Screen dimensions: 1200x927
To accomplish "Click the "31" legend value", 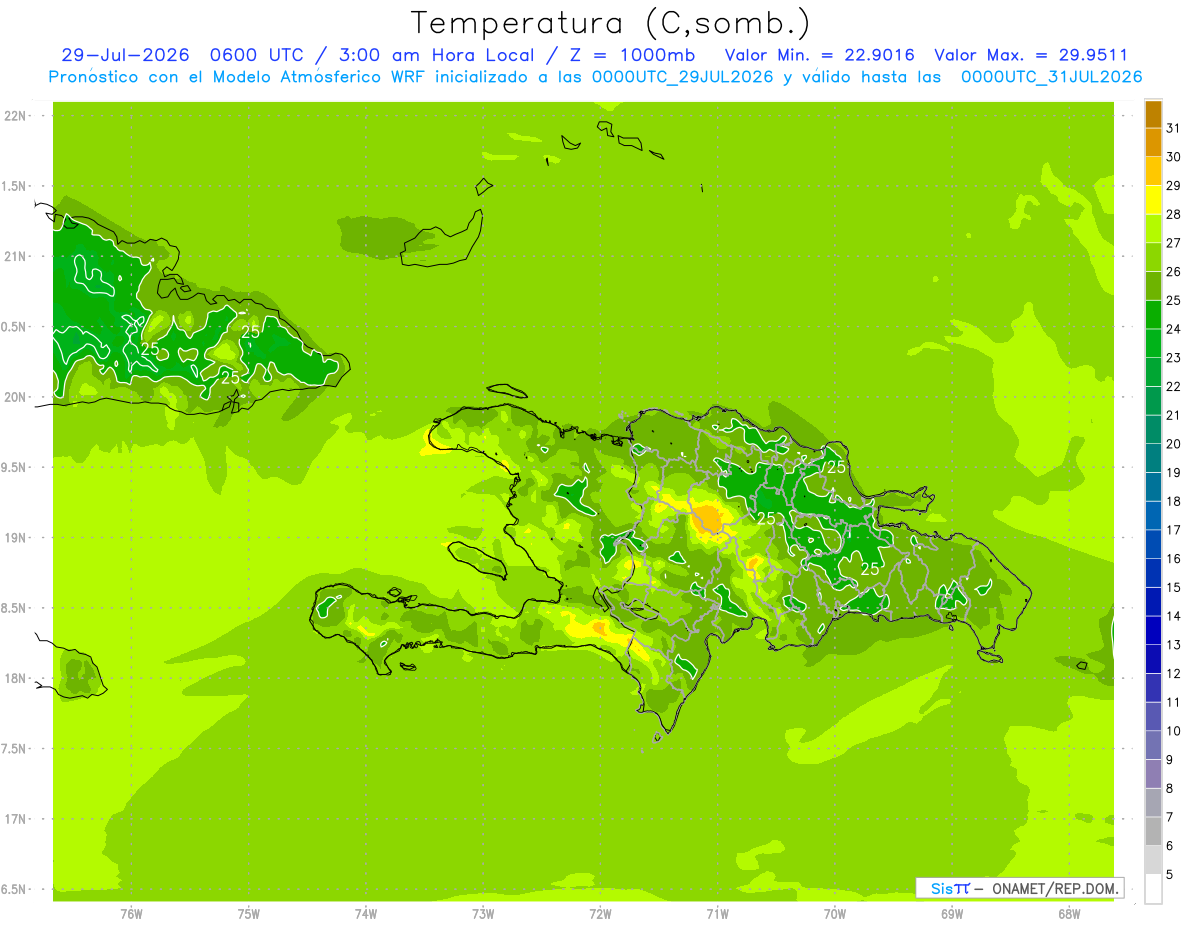I will pyautogui.click(x=1173, y=128).
